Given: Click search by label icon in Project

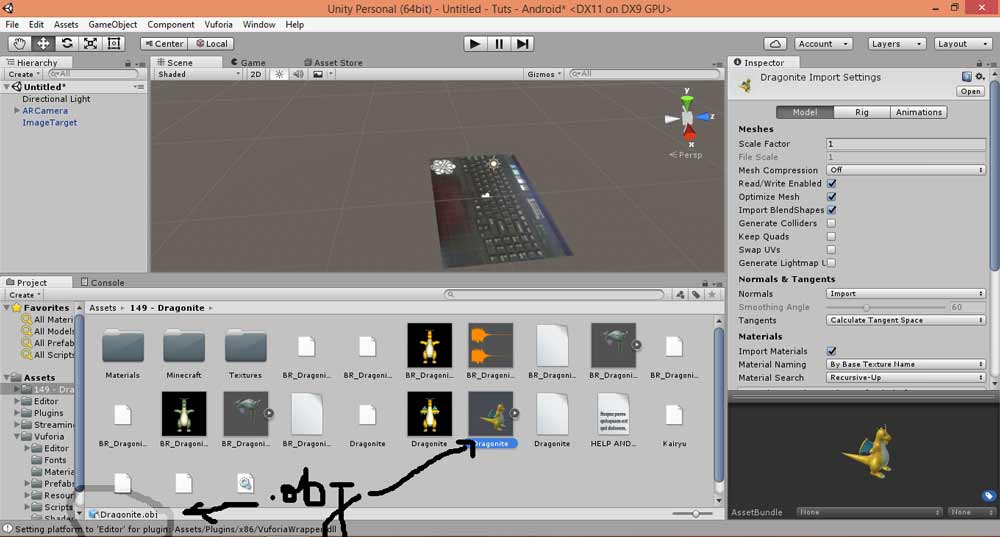Looking at the screenshot, I should point(696,294).
